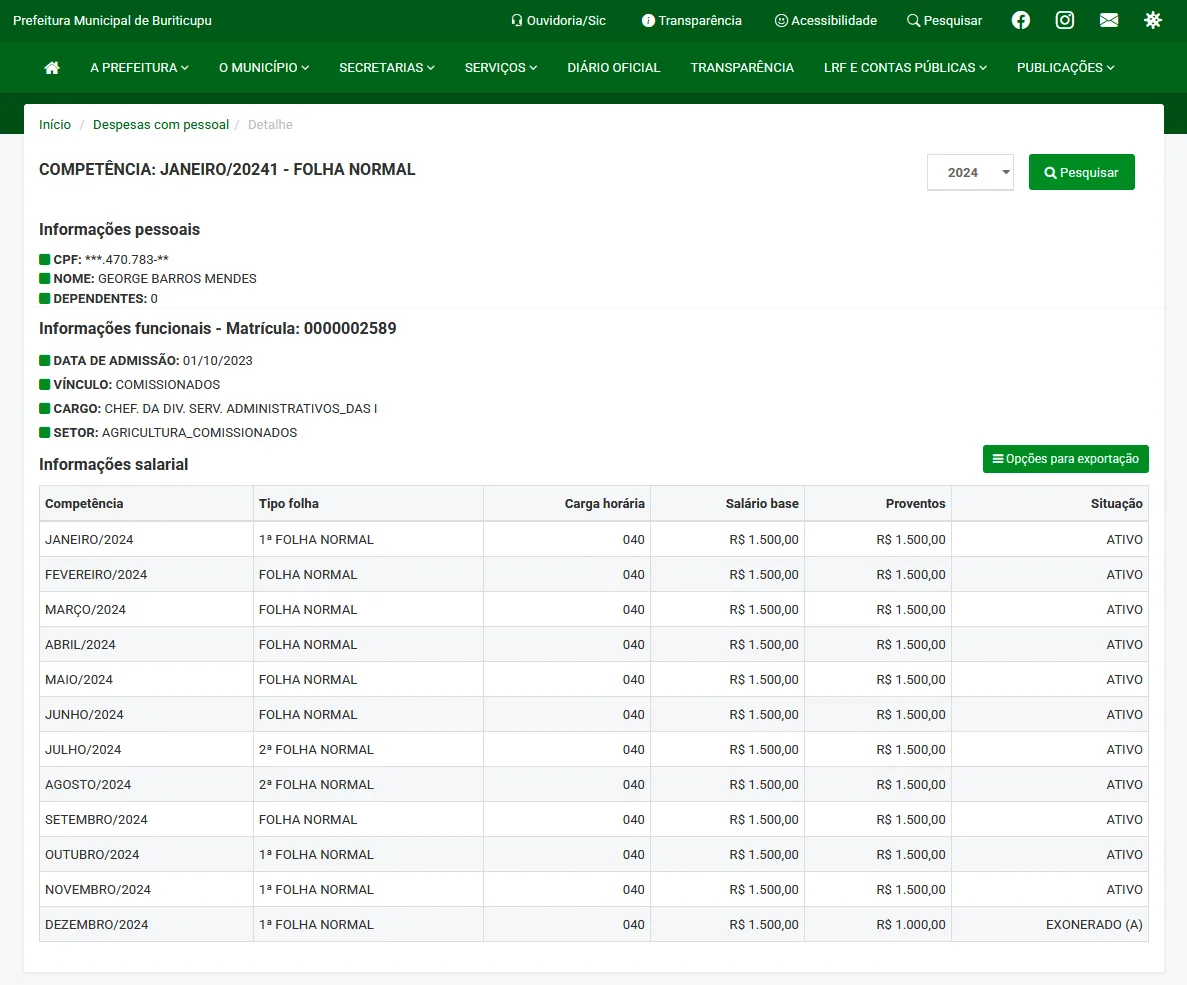1187x985 pixels.
Task: Open Ouvidoria/Sic headset link
Action: 558,20
